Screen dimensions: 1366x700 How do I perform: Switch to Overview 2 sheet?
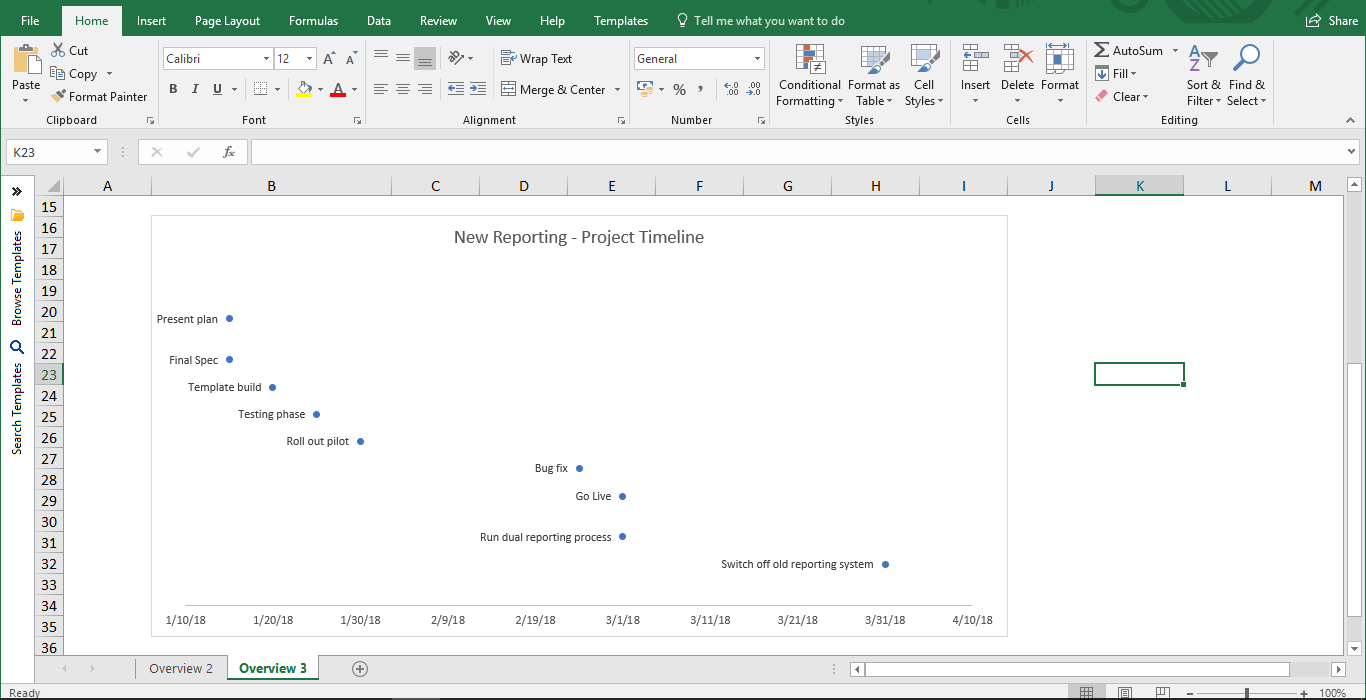tap(181, 668)
